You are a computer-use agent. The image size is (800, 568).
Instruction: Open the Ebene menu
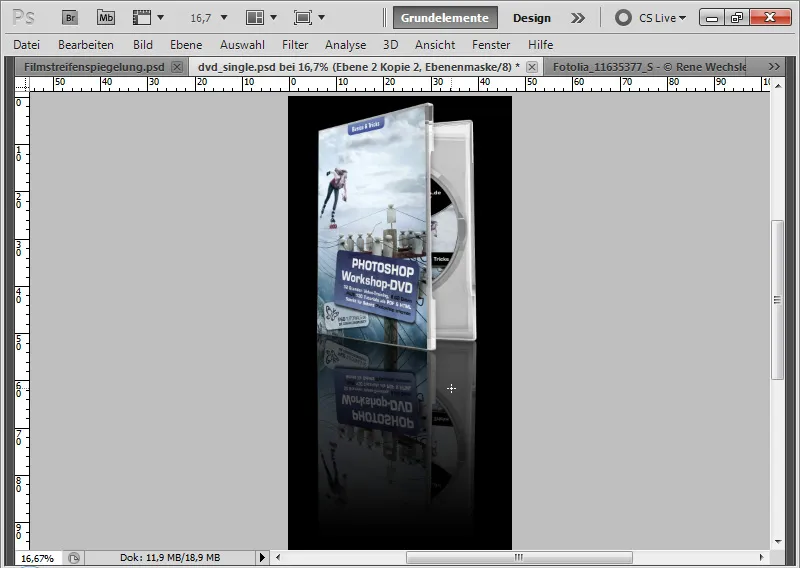pos(186,45)
